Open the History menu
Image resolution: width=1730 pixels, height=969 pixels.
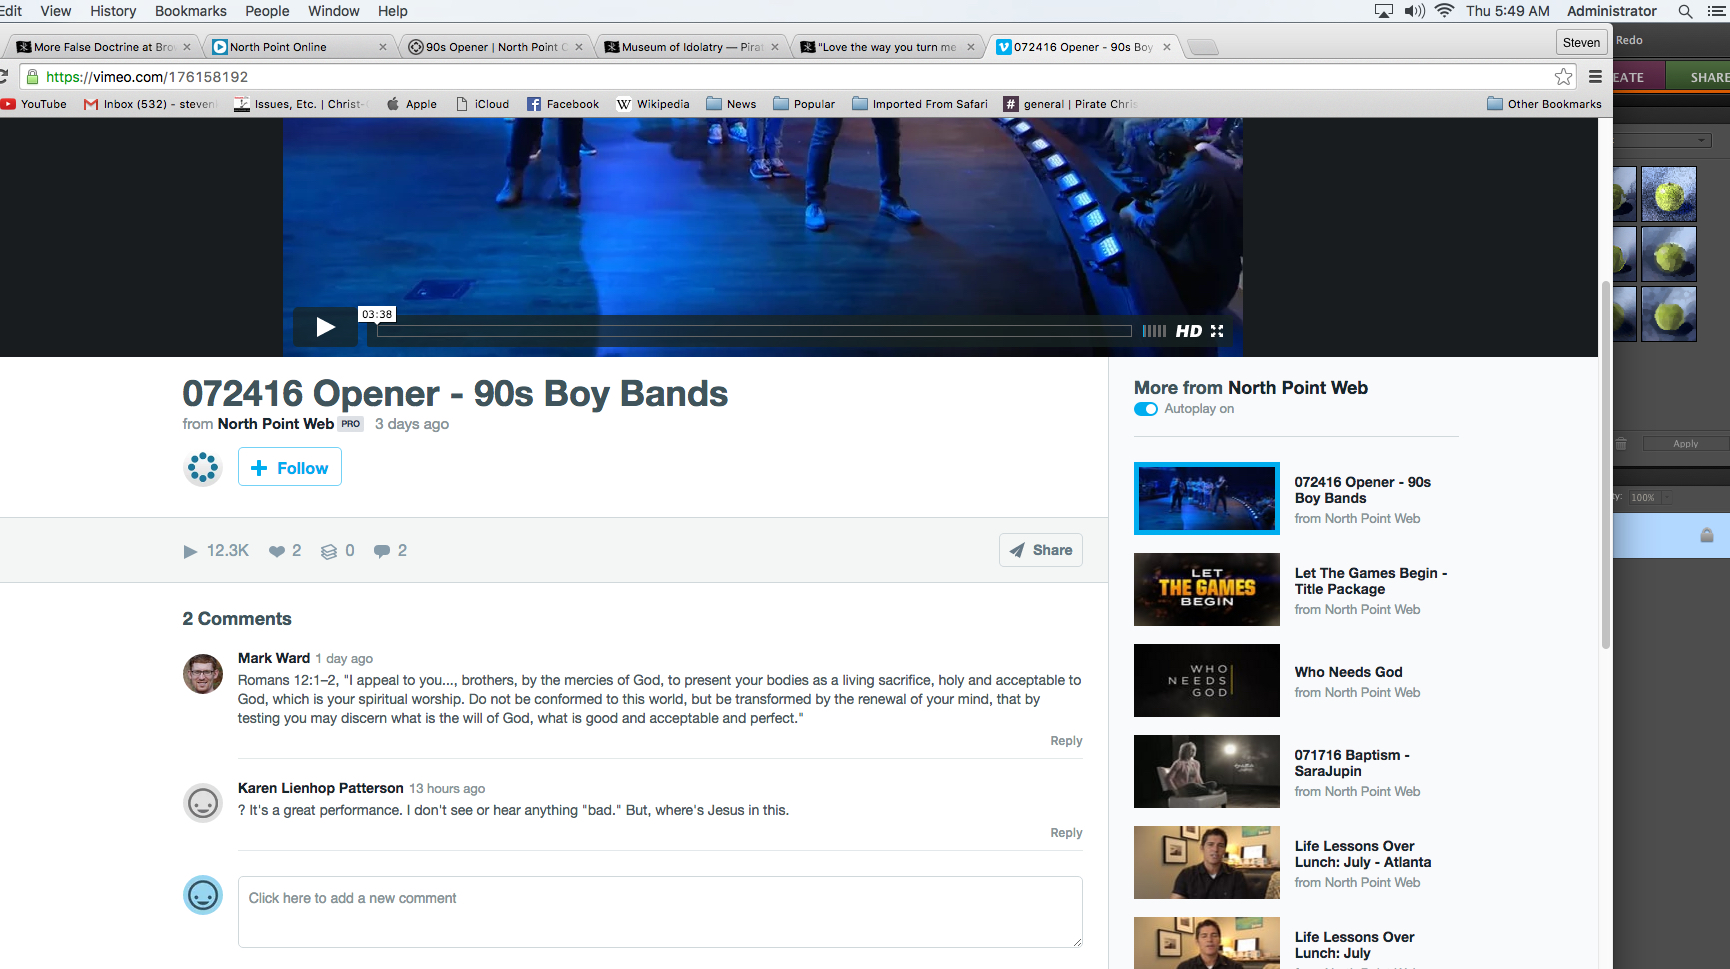[x=113, y=11]
